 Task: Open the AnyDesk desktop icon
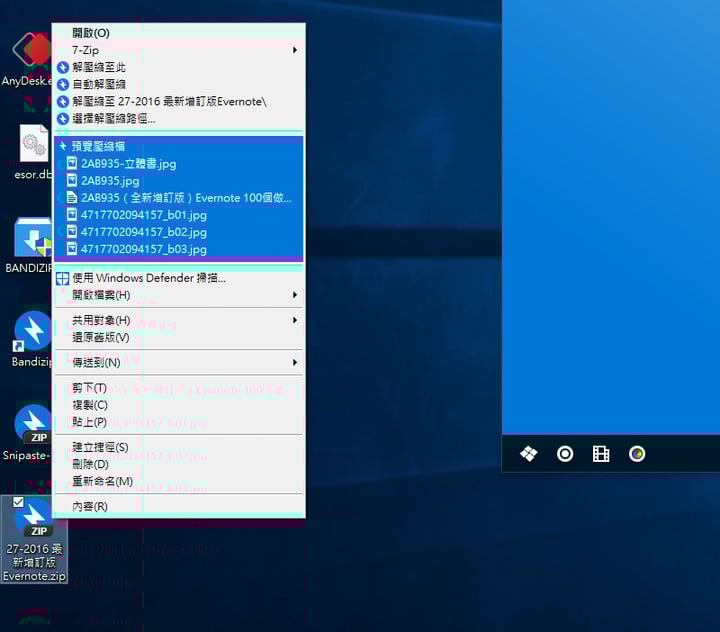[x=32, y=49]
